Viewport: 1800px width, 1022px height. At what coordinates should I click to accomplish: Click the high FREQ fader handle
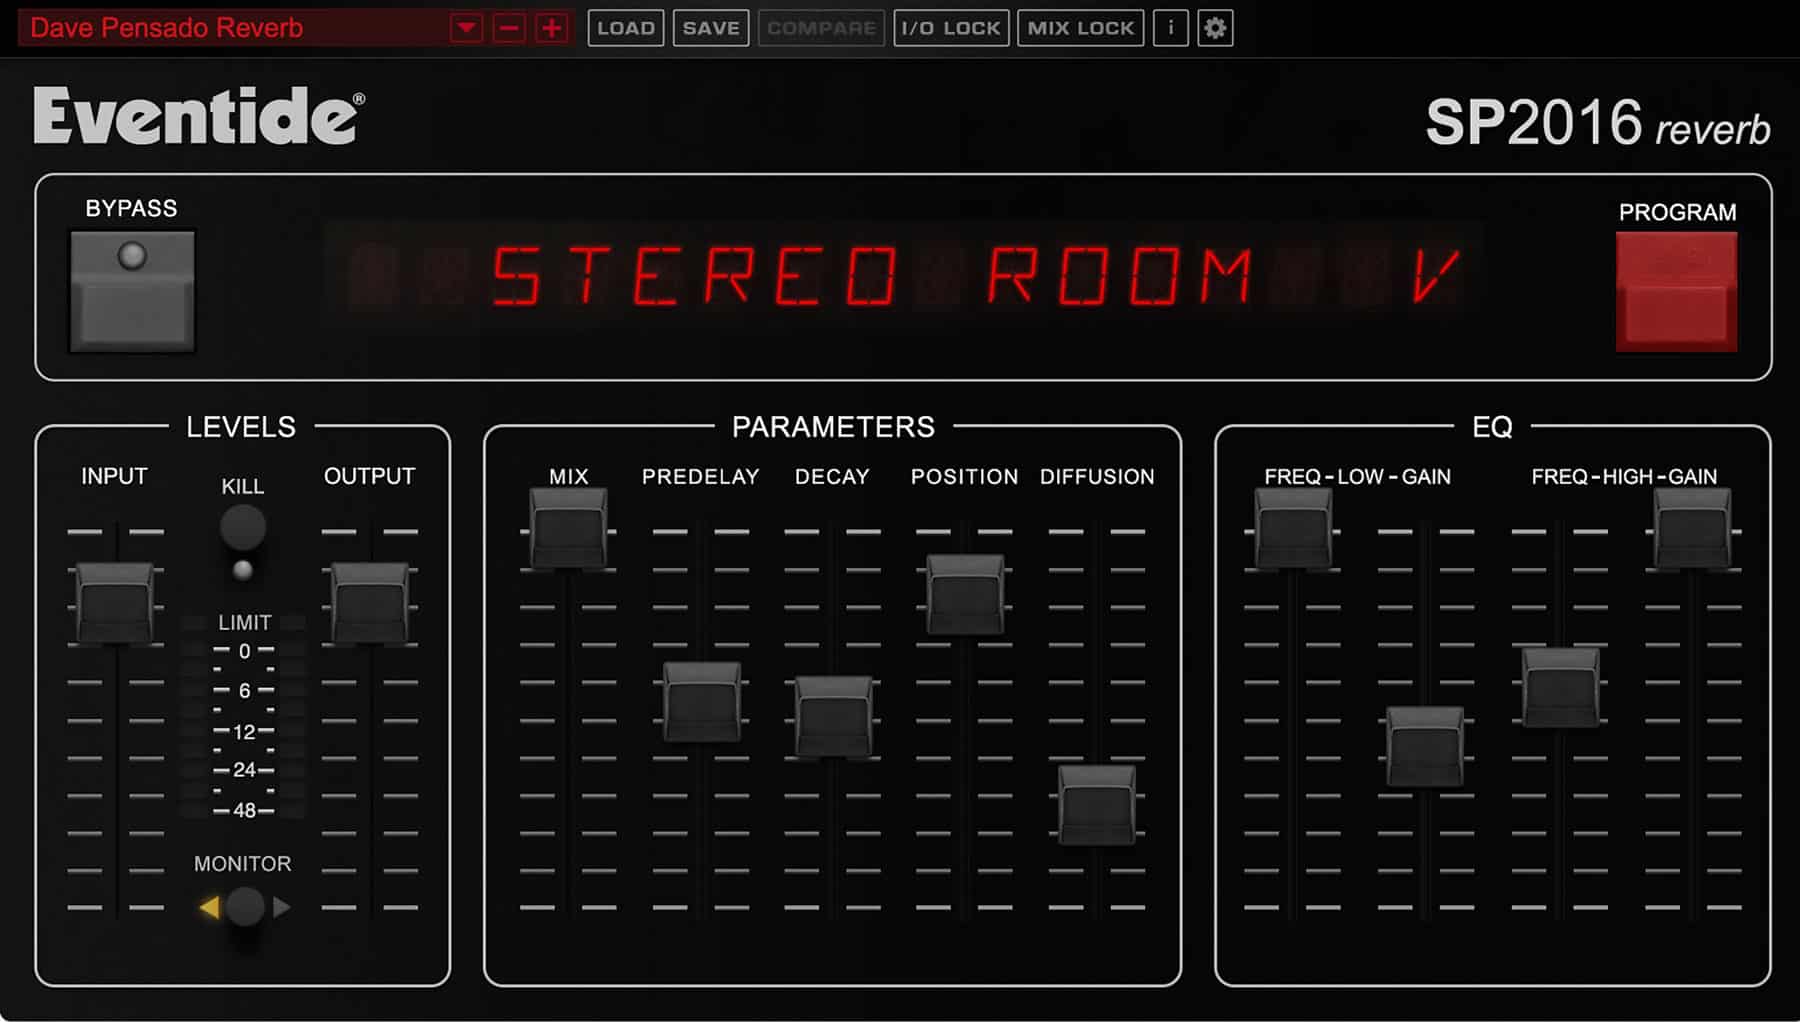coord(1560,687)
